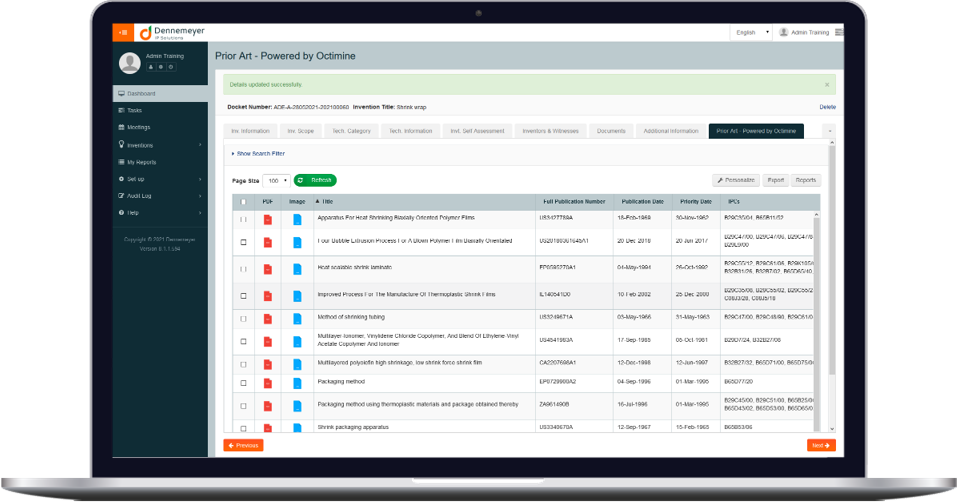Check the Multilayer Ionomer row

[244, 342]
